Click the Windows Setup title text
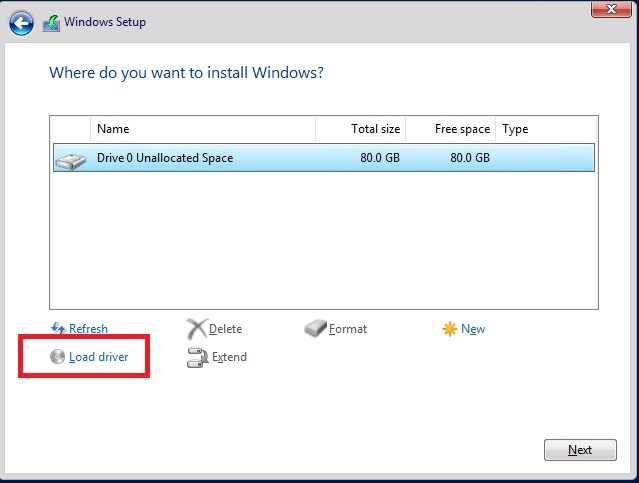The height and width of the screenshot is (483, 639). point(105,22)
